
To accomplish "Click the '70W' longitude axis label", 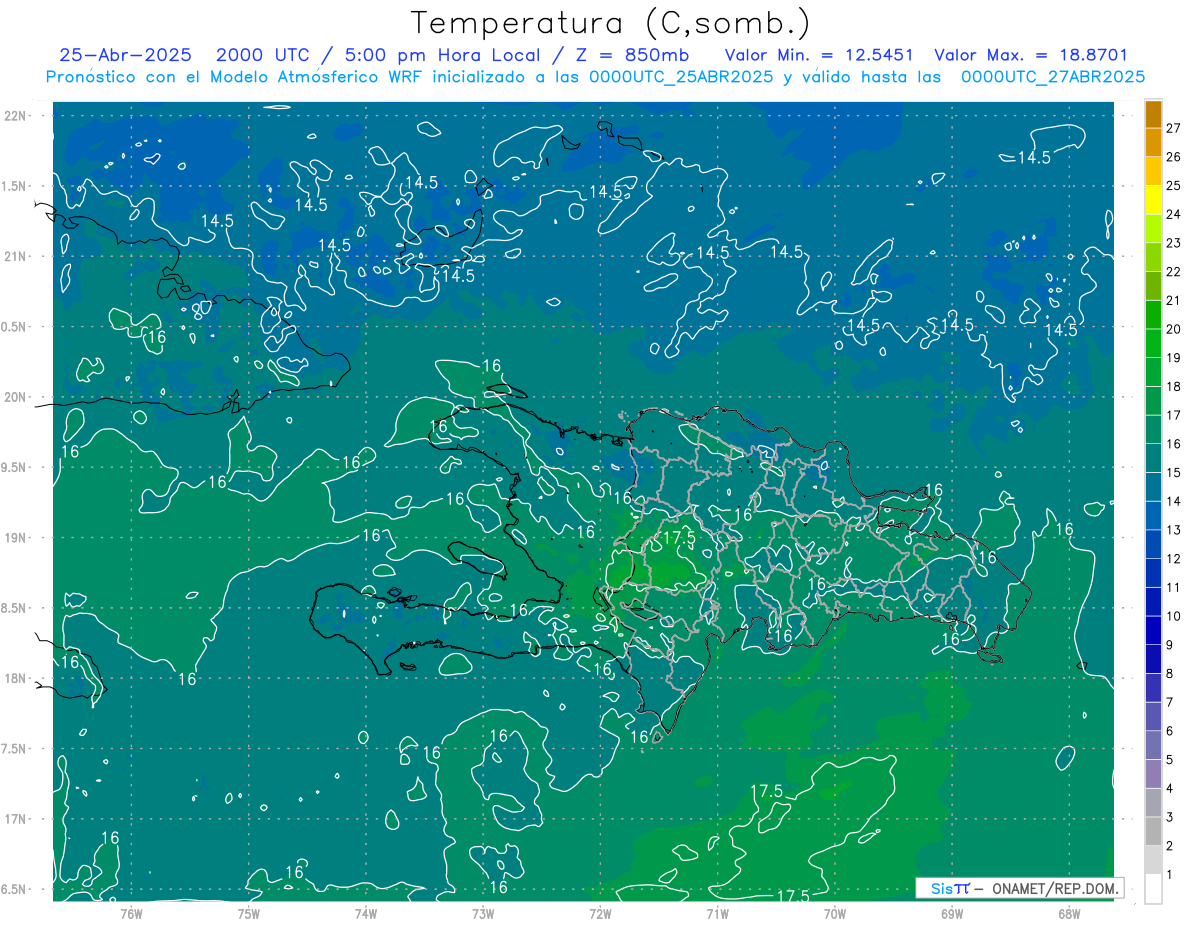I will [835, 913].
